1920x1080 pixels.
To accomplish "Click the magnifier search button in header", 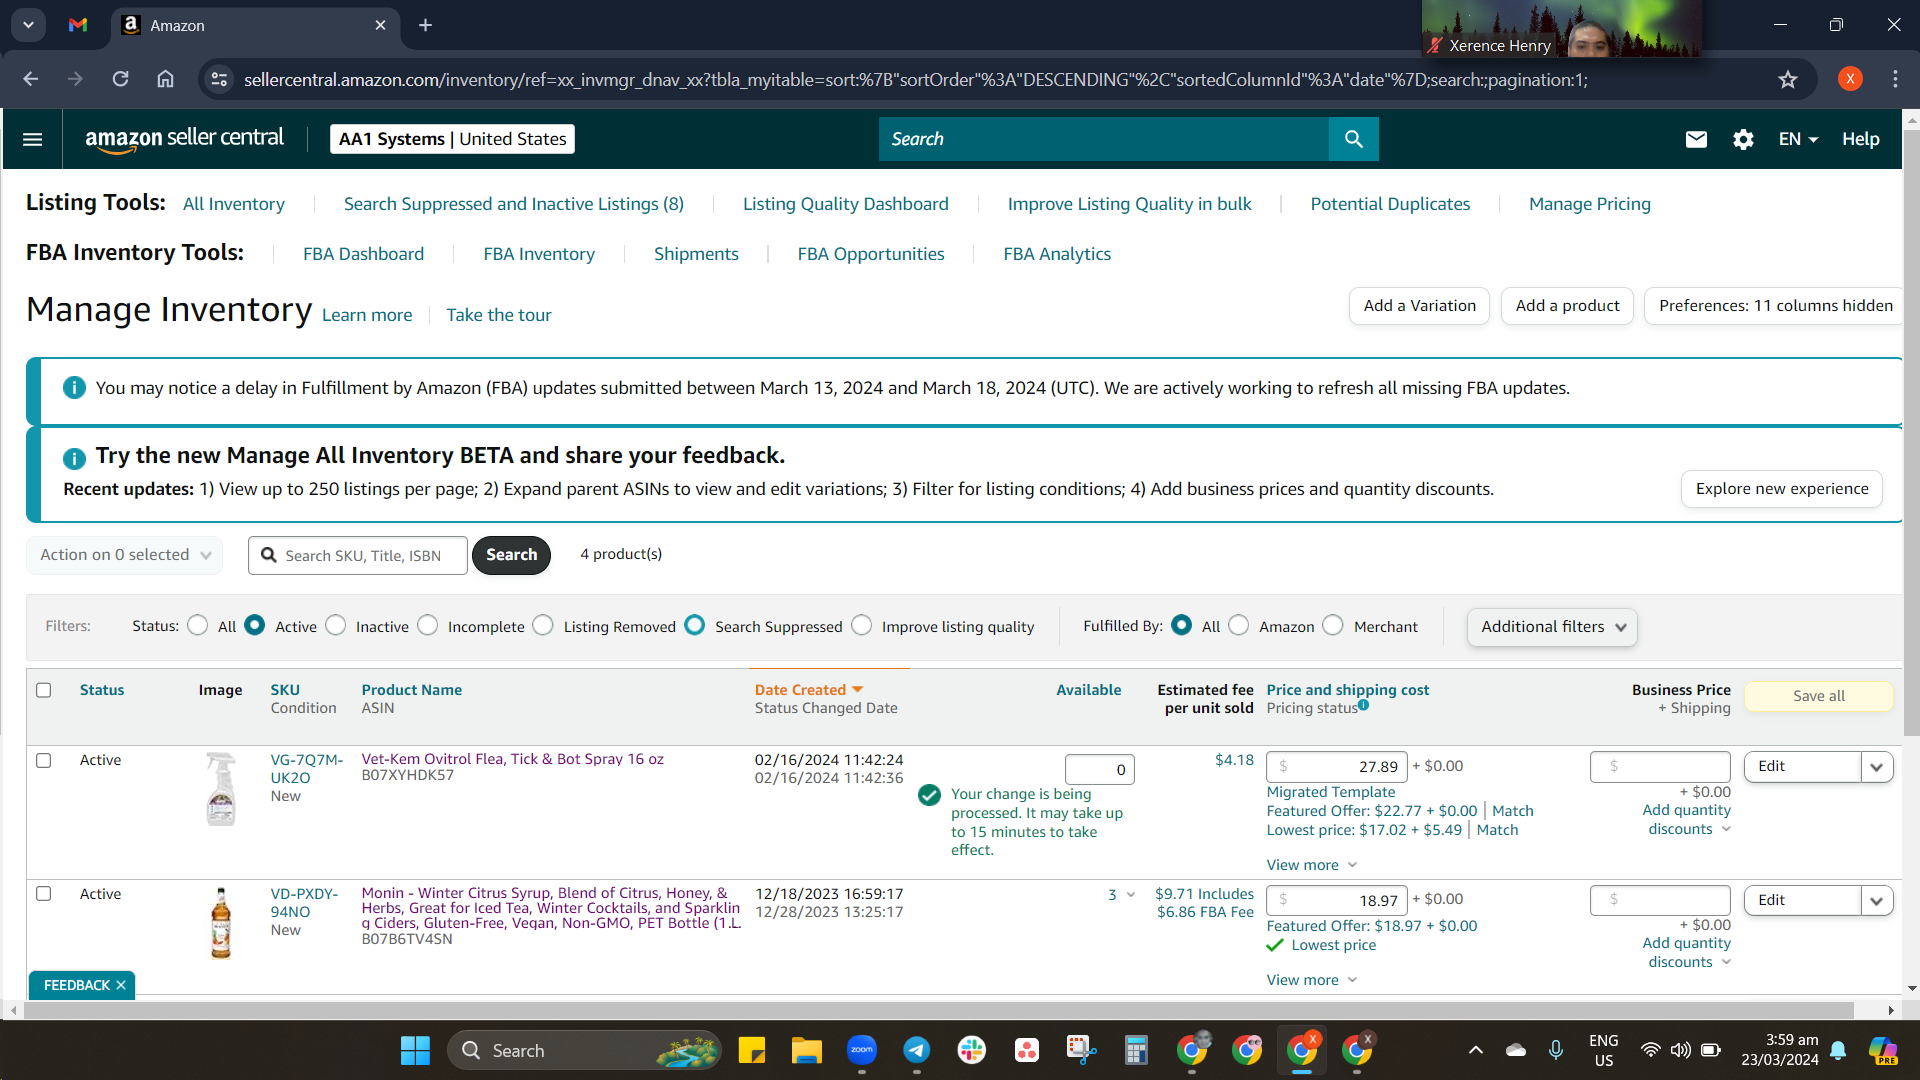I will pos(1353,139).
